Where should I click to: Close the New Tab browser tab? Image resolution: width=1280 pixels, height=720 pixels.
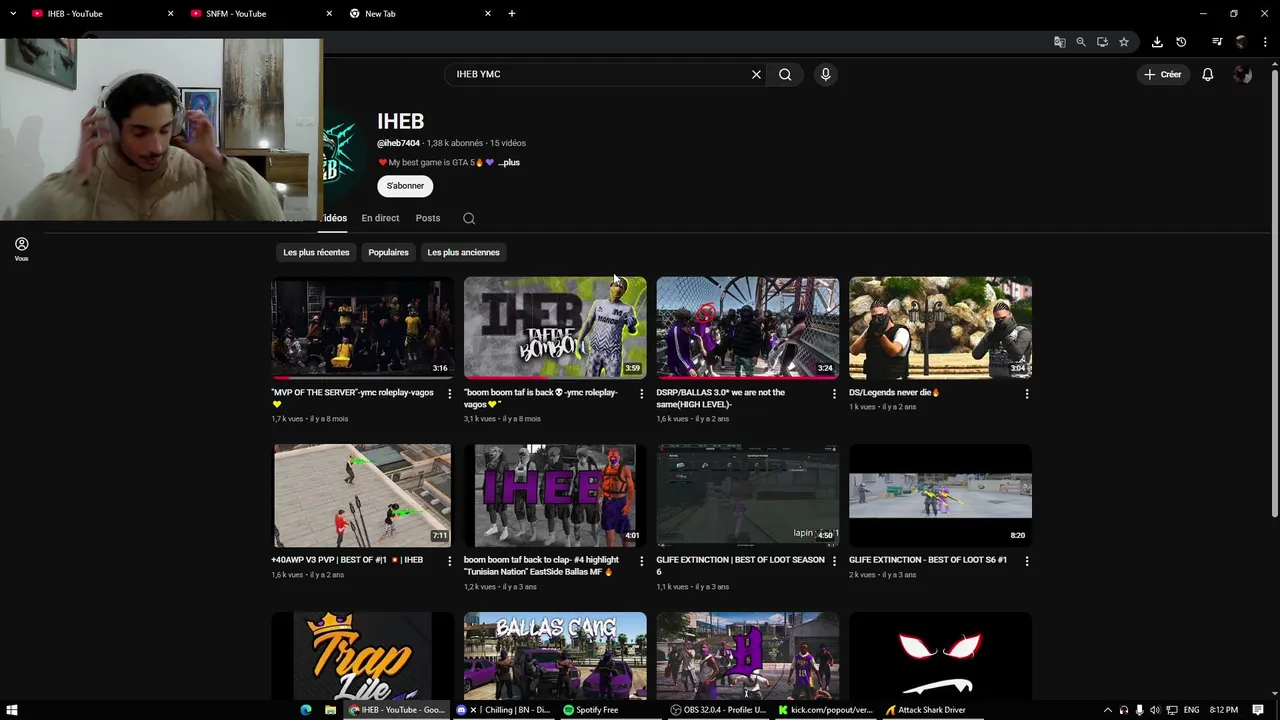pos(488,14)
